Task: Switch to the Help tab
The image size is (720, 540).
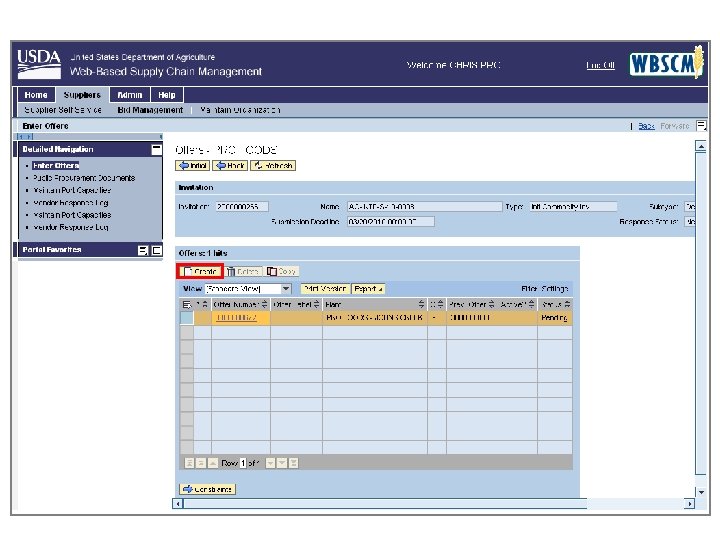Action: click(167, 95)
